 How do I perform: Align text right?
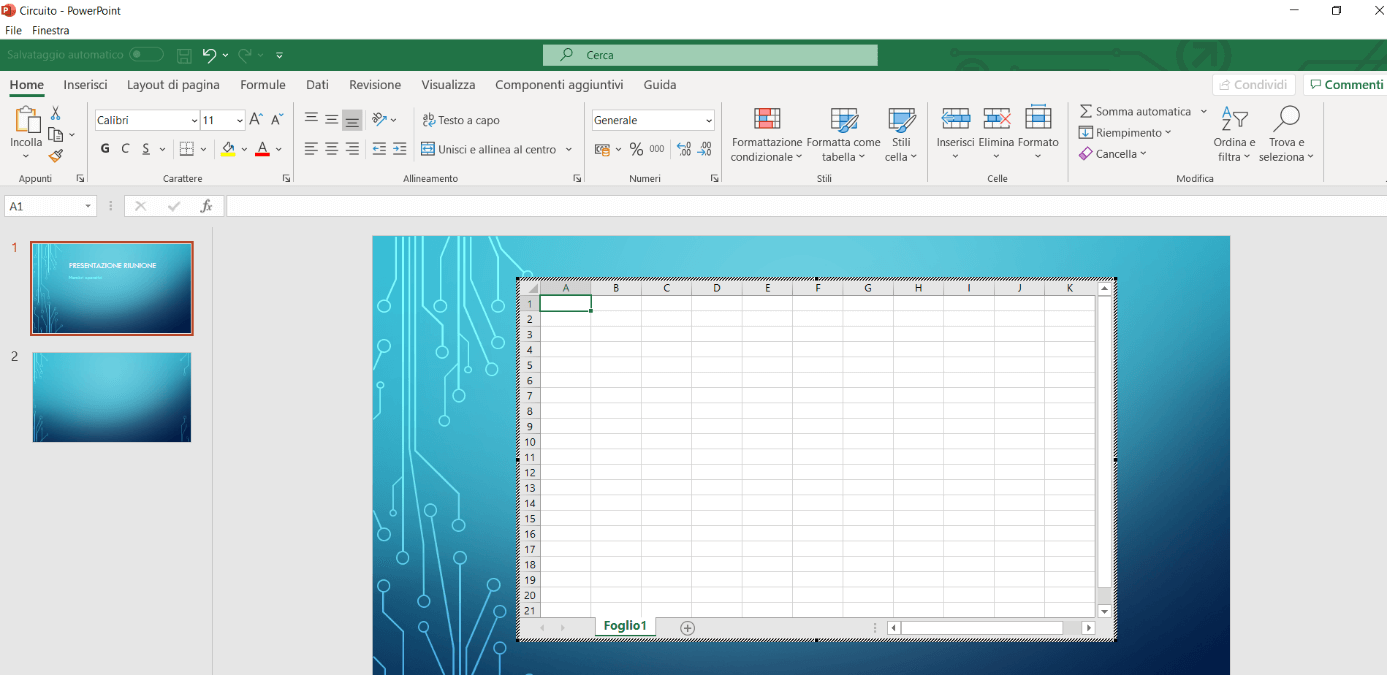(x=352, y=149)
